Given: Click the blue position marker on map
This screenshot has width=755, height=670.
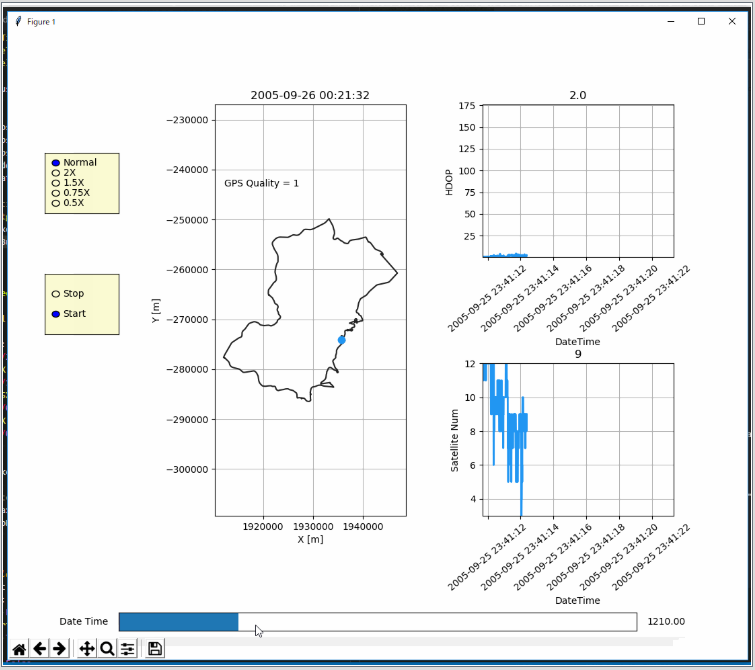Looking at the screenshot, I should (342, 340).
